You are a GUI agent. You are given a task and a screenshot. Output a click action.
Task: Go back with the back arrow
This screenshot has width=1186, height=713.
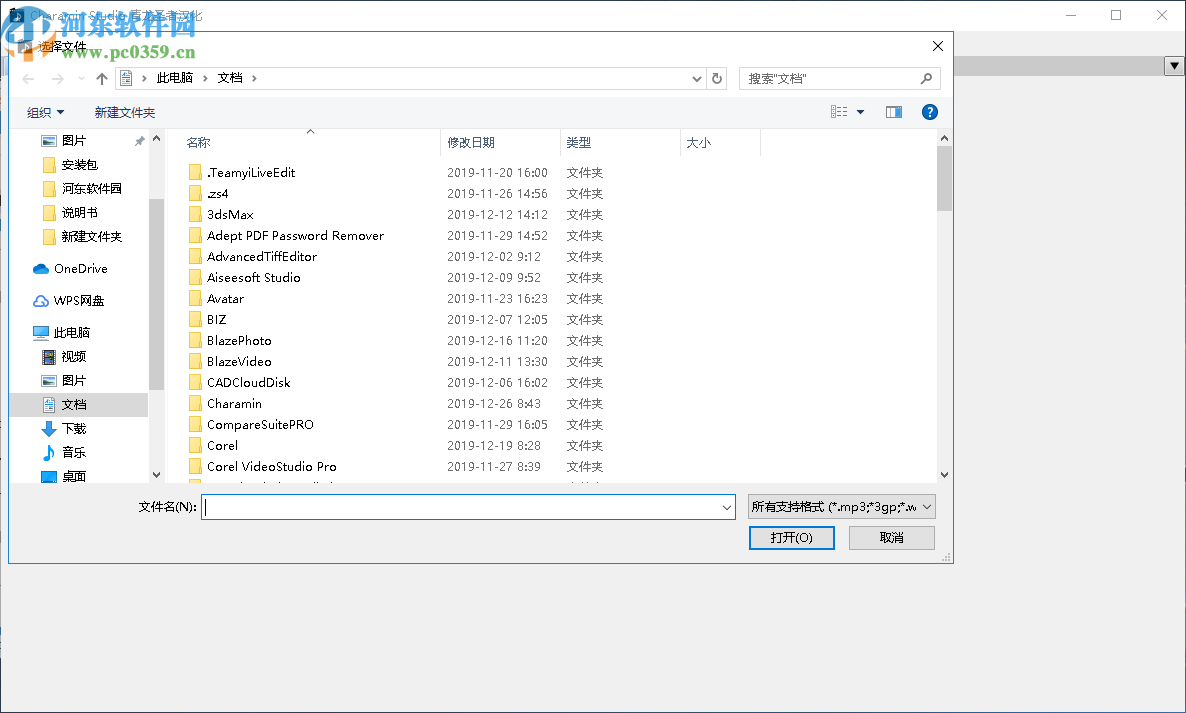click(x=29, y=79)
